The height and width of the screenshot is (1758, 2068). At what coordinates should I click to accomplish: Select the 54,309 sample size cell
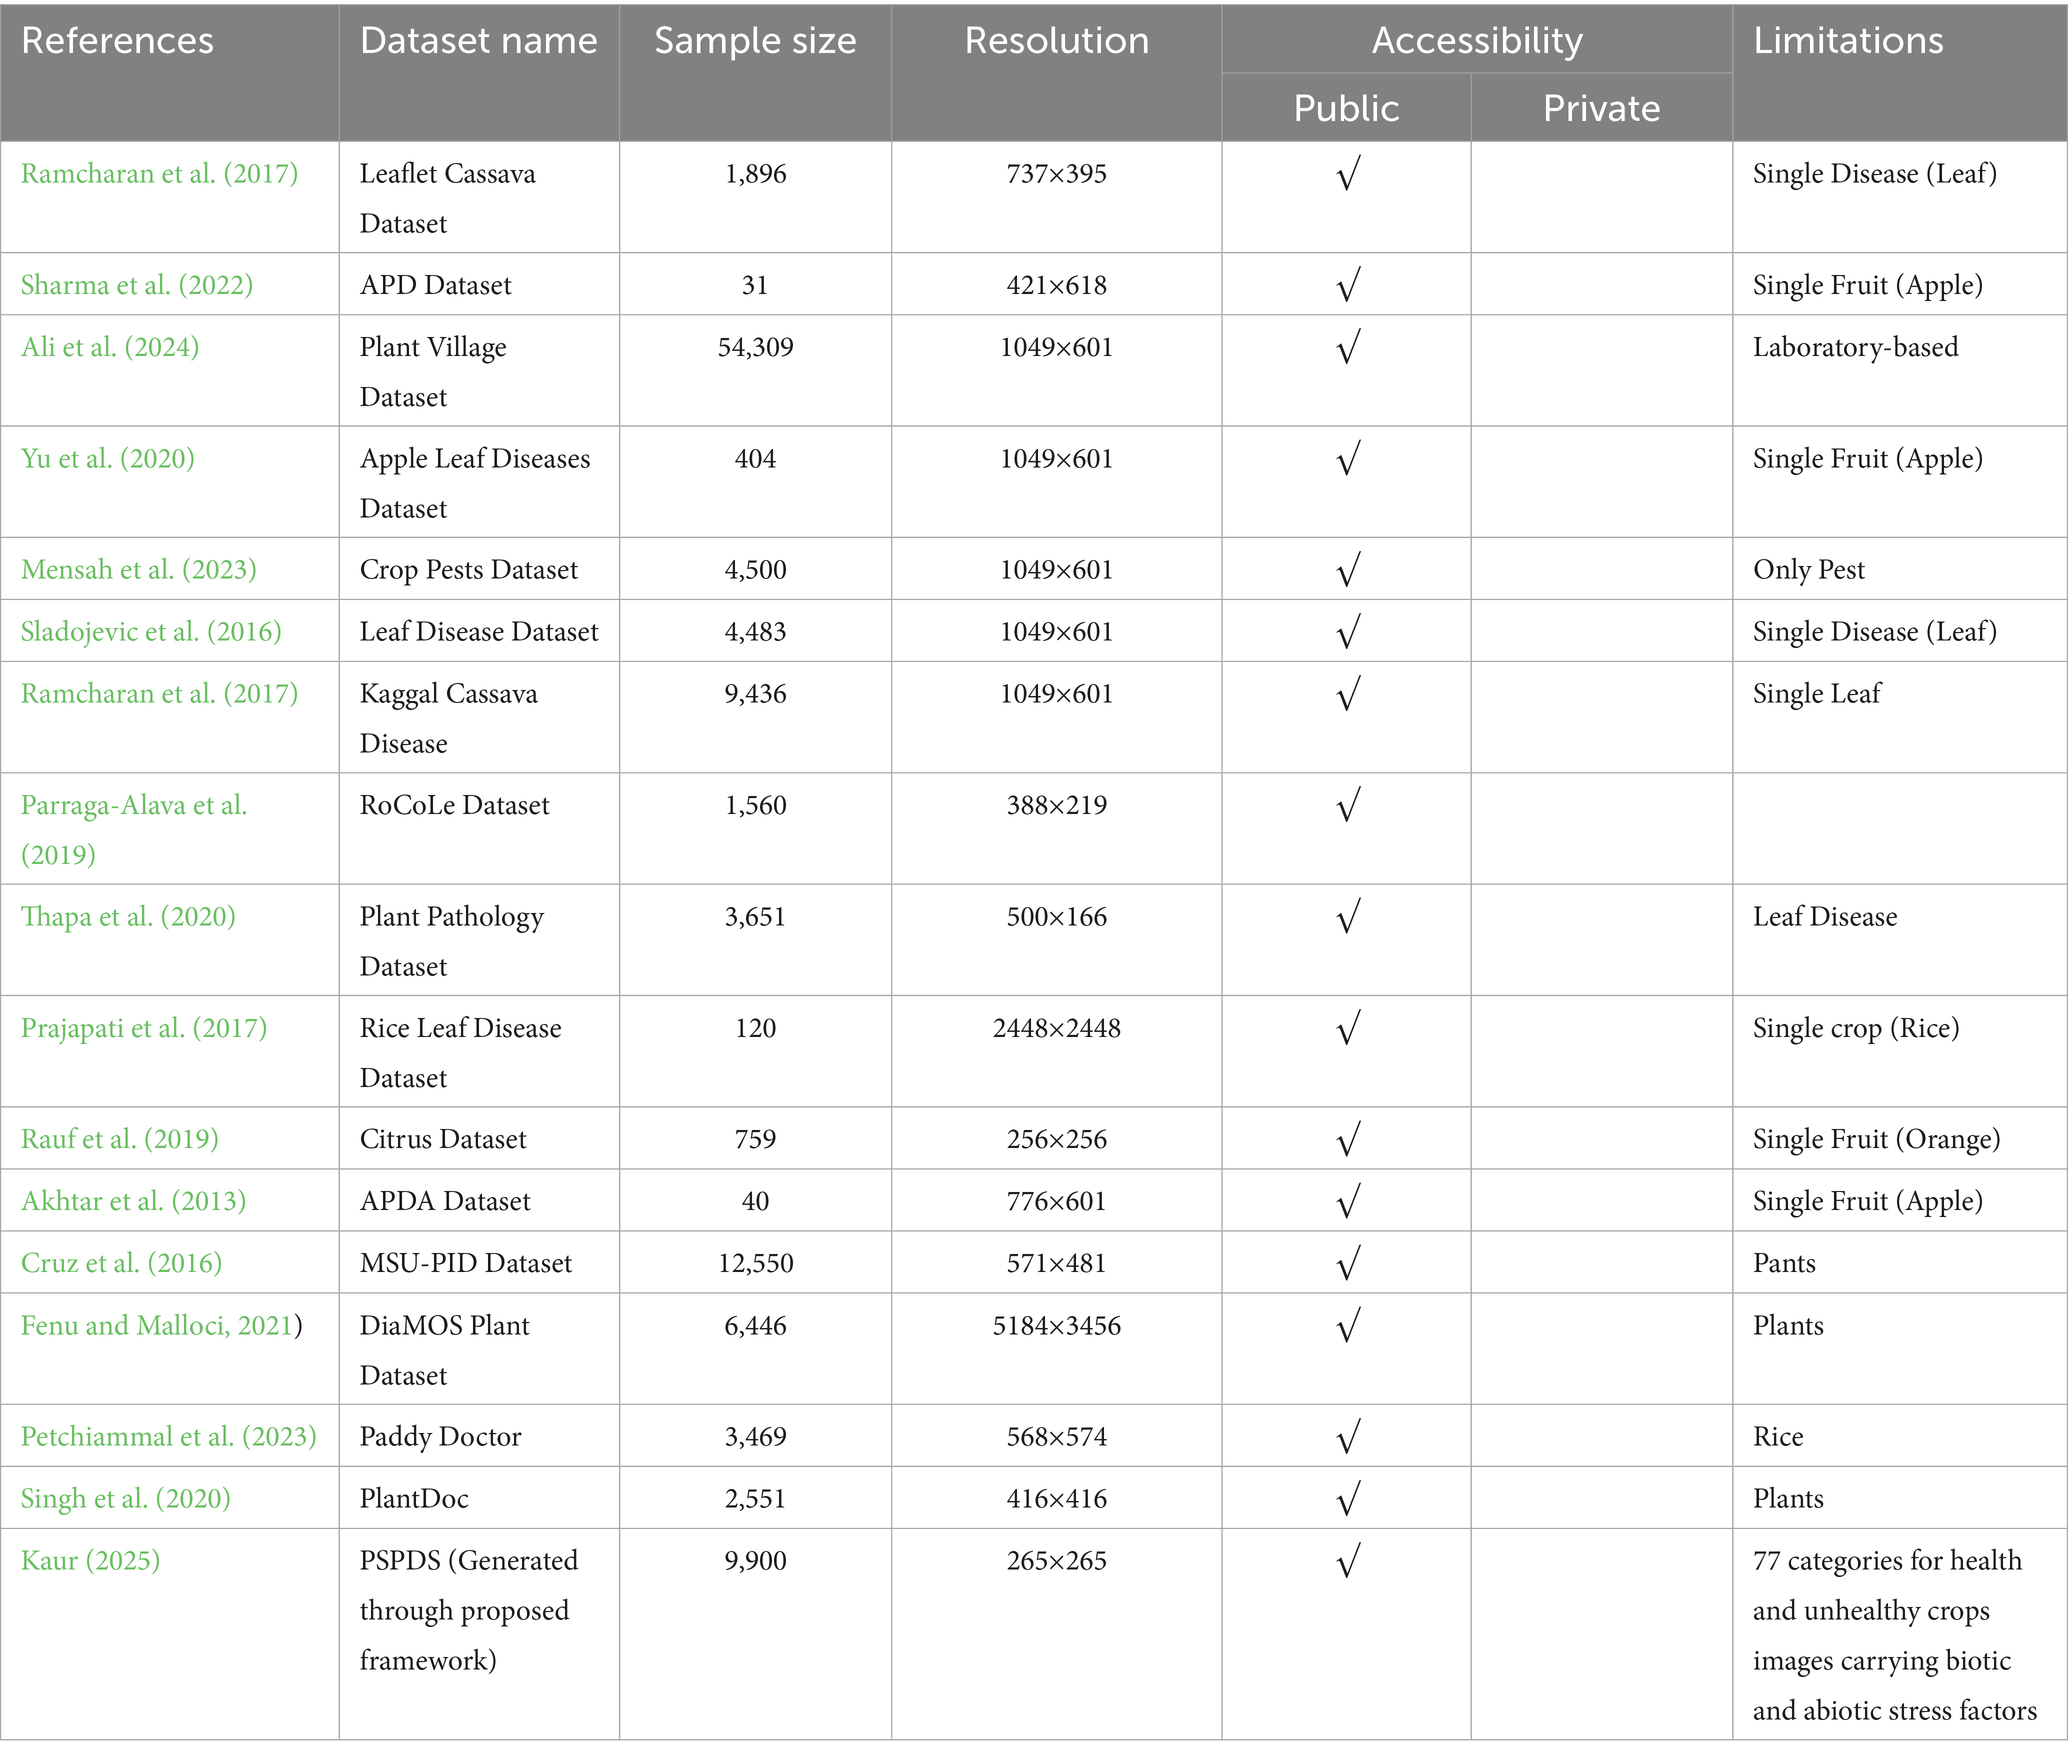(x=755, y=347)
